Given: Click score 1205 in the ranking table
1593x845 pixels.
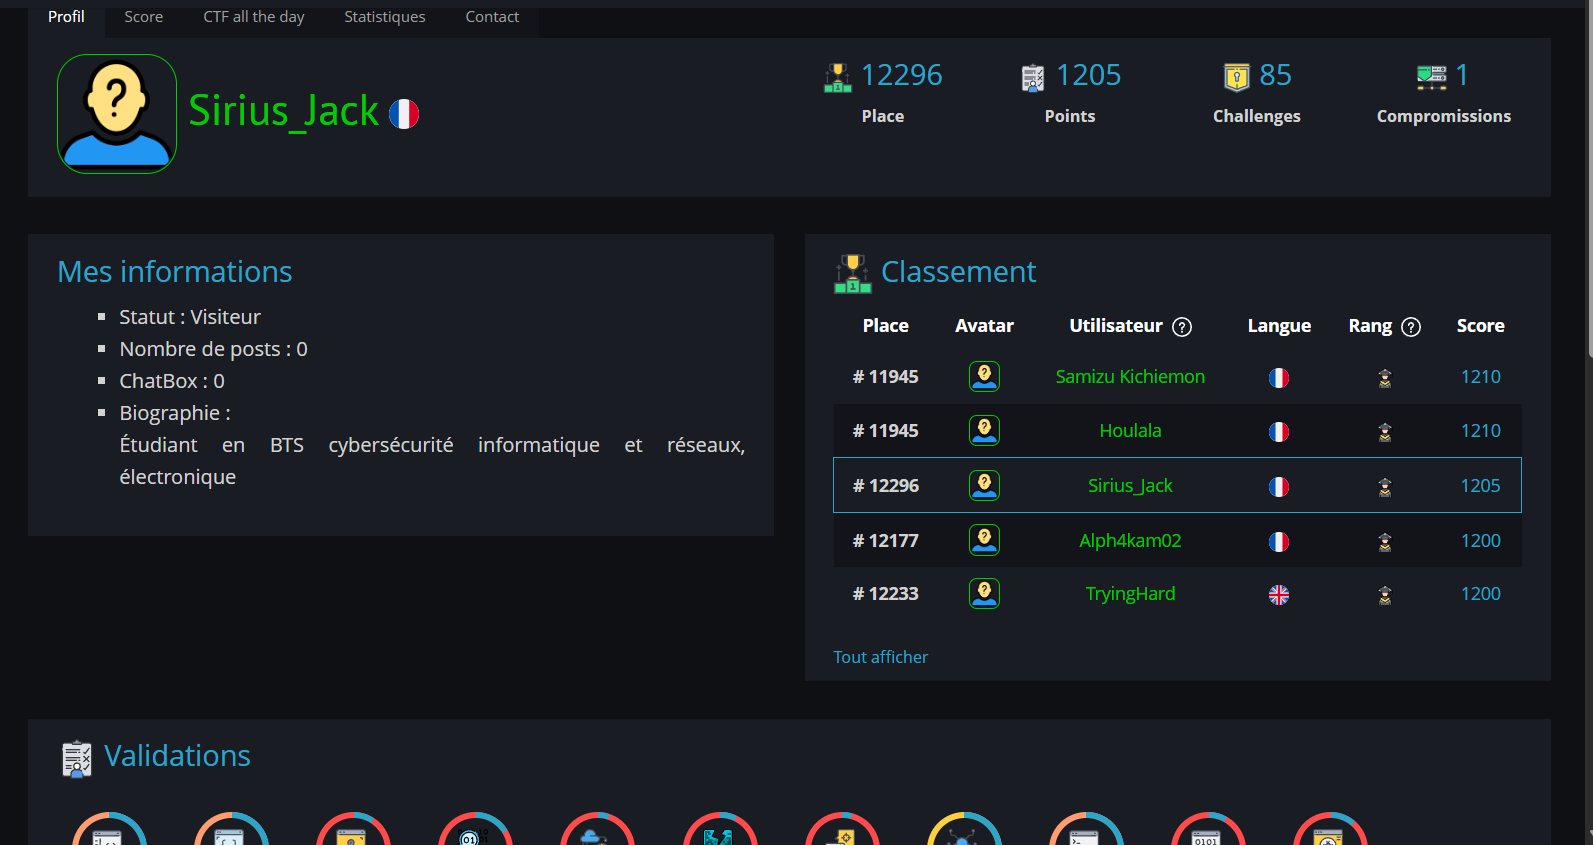Looking at the screenshot, I should click(x=1480, y=486).
